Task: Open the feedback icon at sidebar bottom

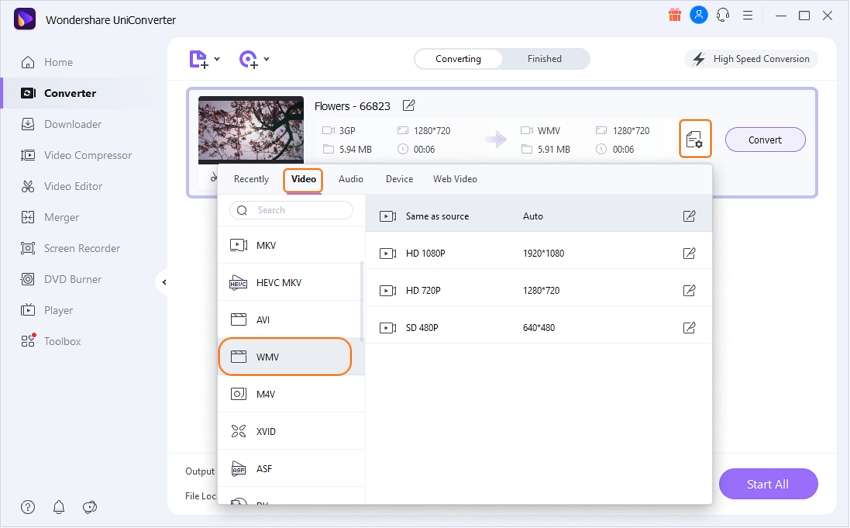Action: tap(89, 507)
